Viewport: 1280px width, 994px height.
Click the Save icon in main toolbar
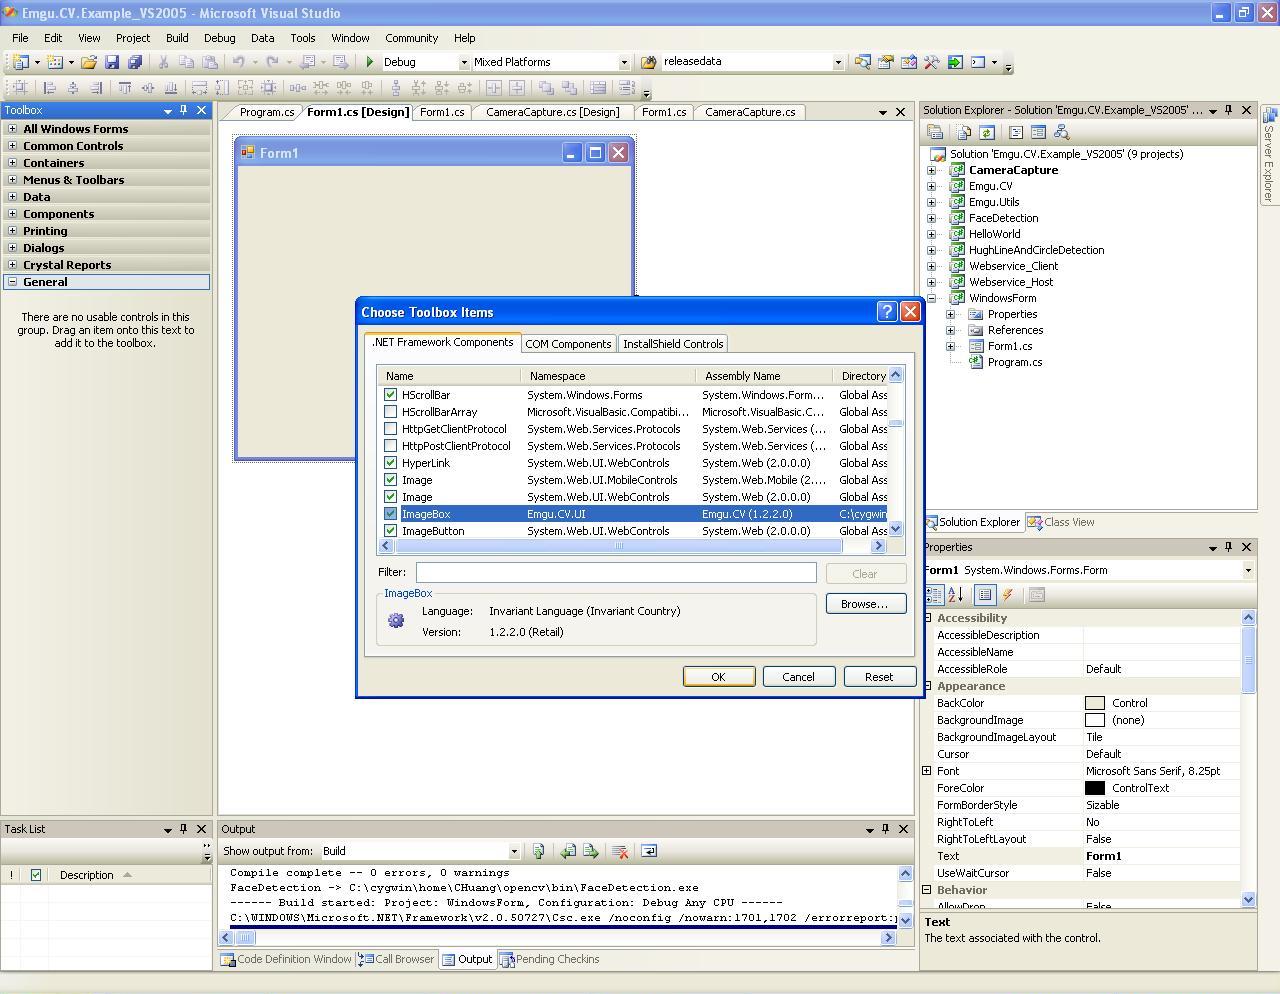(112, 62)
